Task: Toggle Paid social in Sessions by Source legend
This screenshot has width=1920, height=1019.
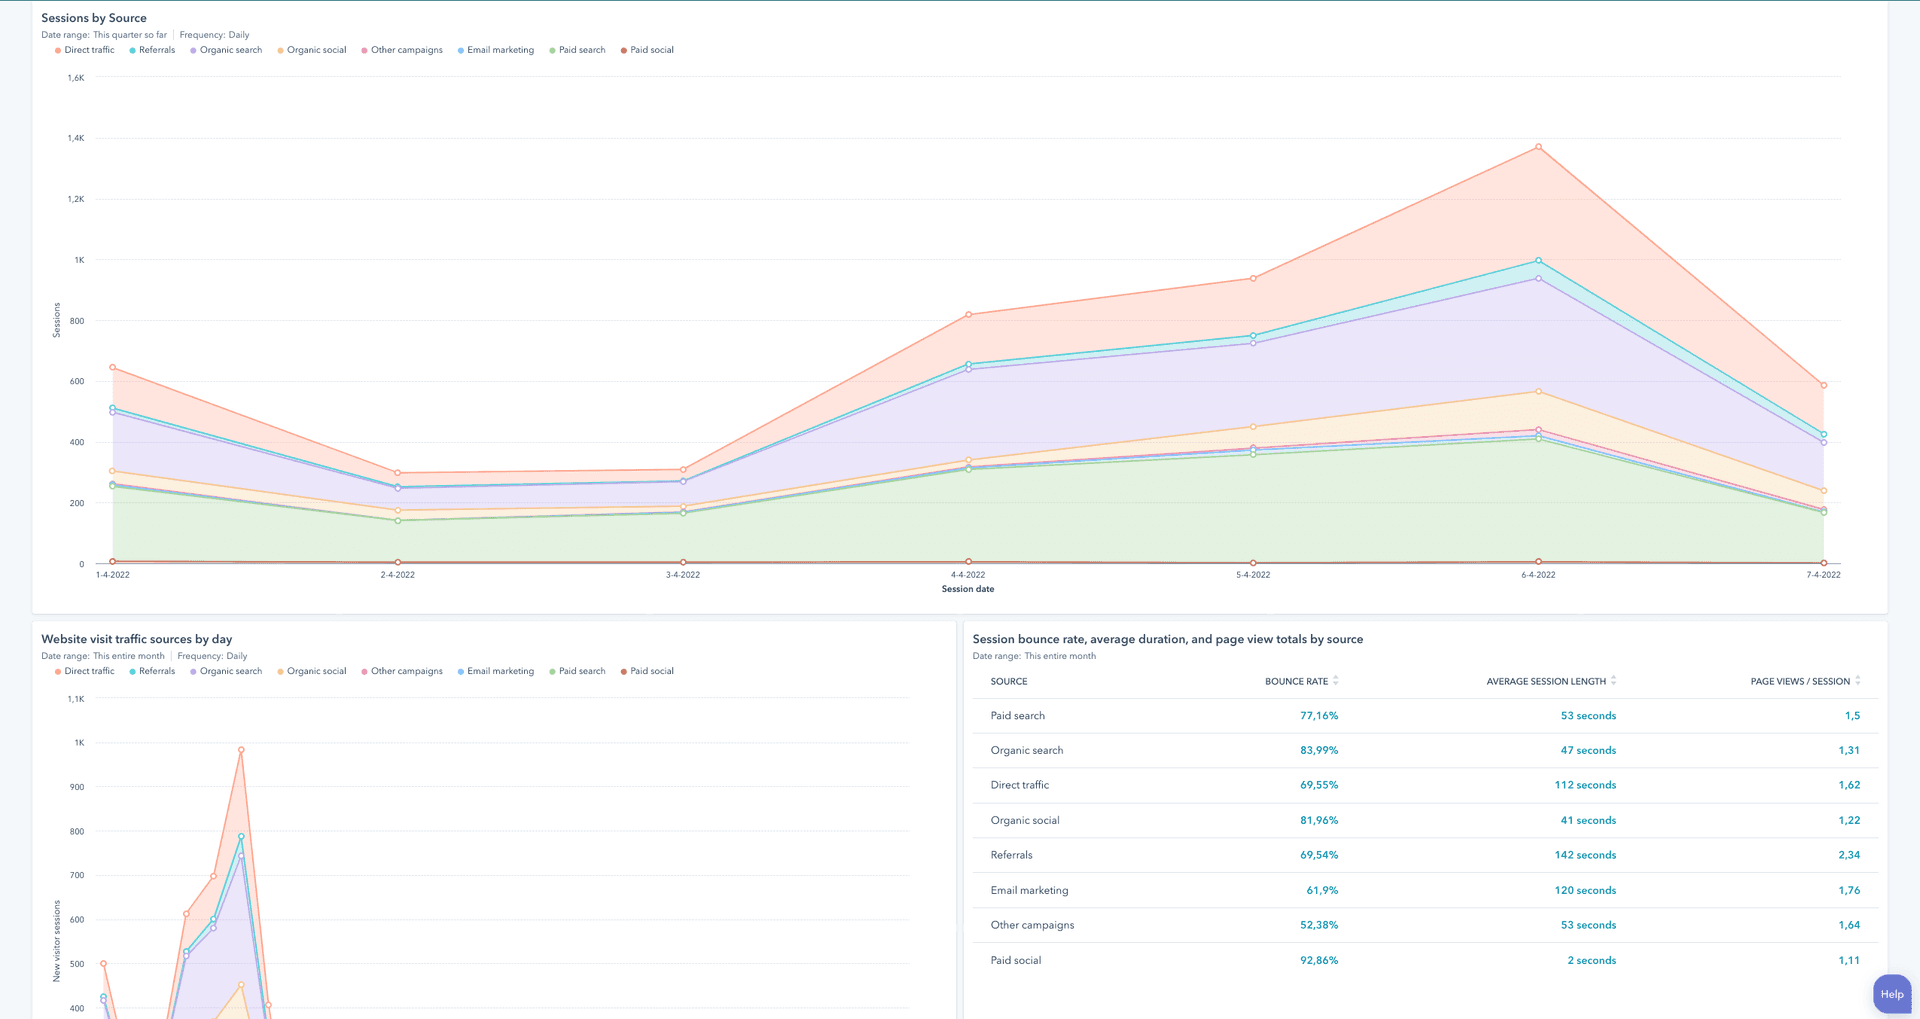Action: click(x=647, y=50)
